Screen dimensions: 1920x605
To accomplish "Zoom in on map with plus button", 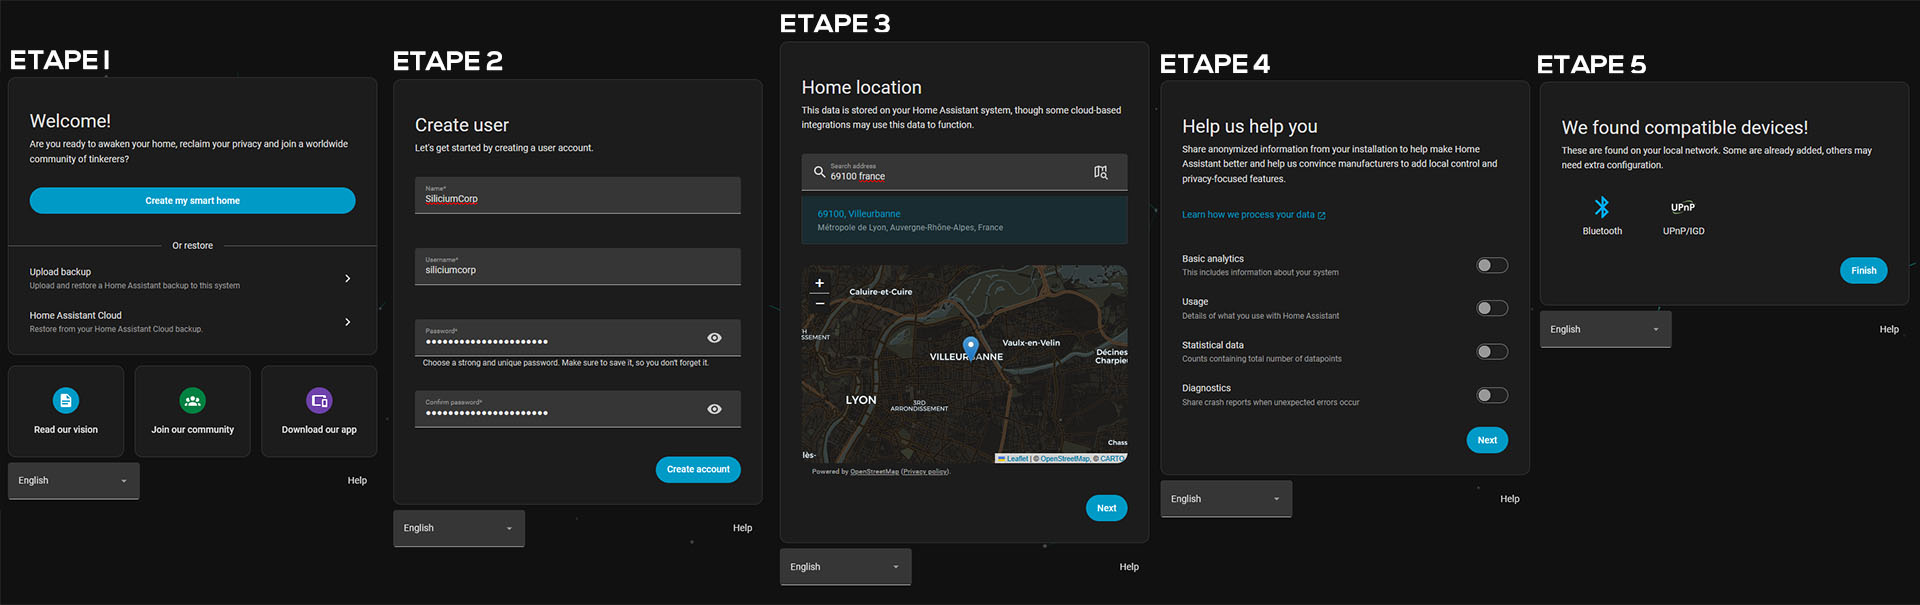I will pos(820,283).
